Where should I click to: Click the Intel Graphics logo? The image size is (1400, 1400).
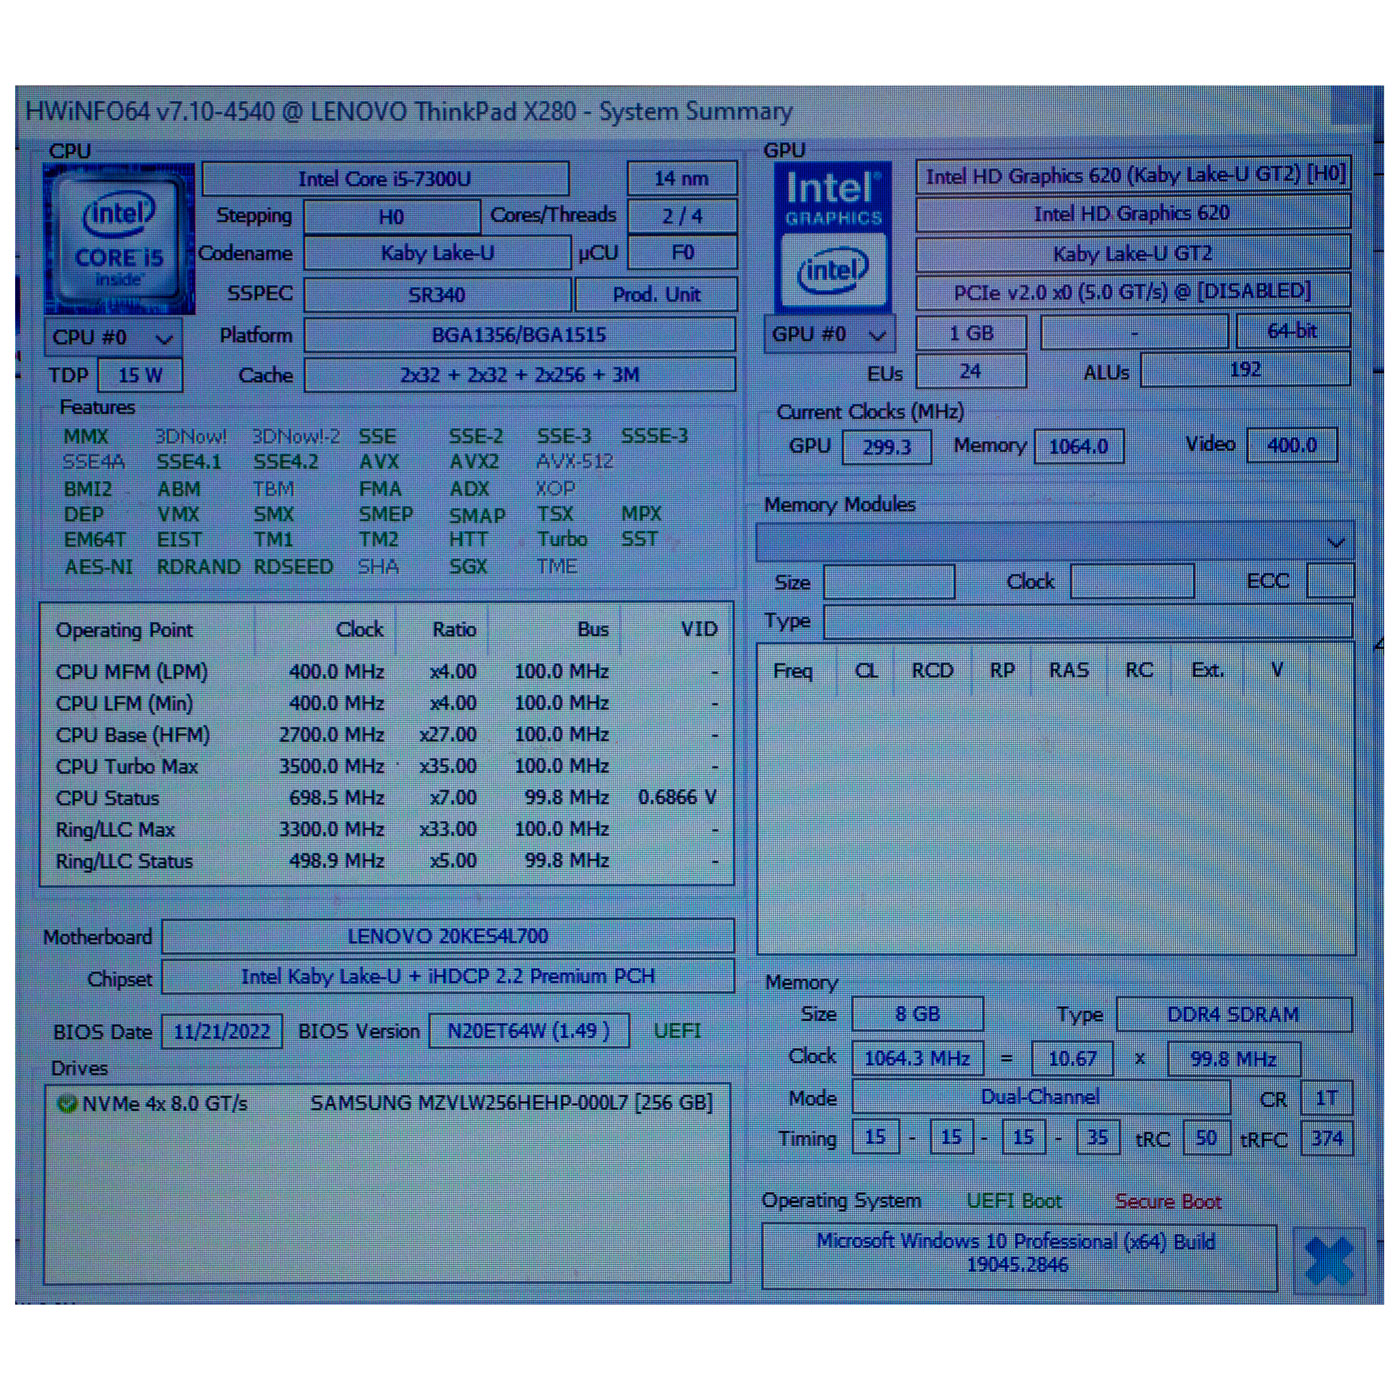(x=833, y=237)
